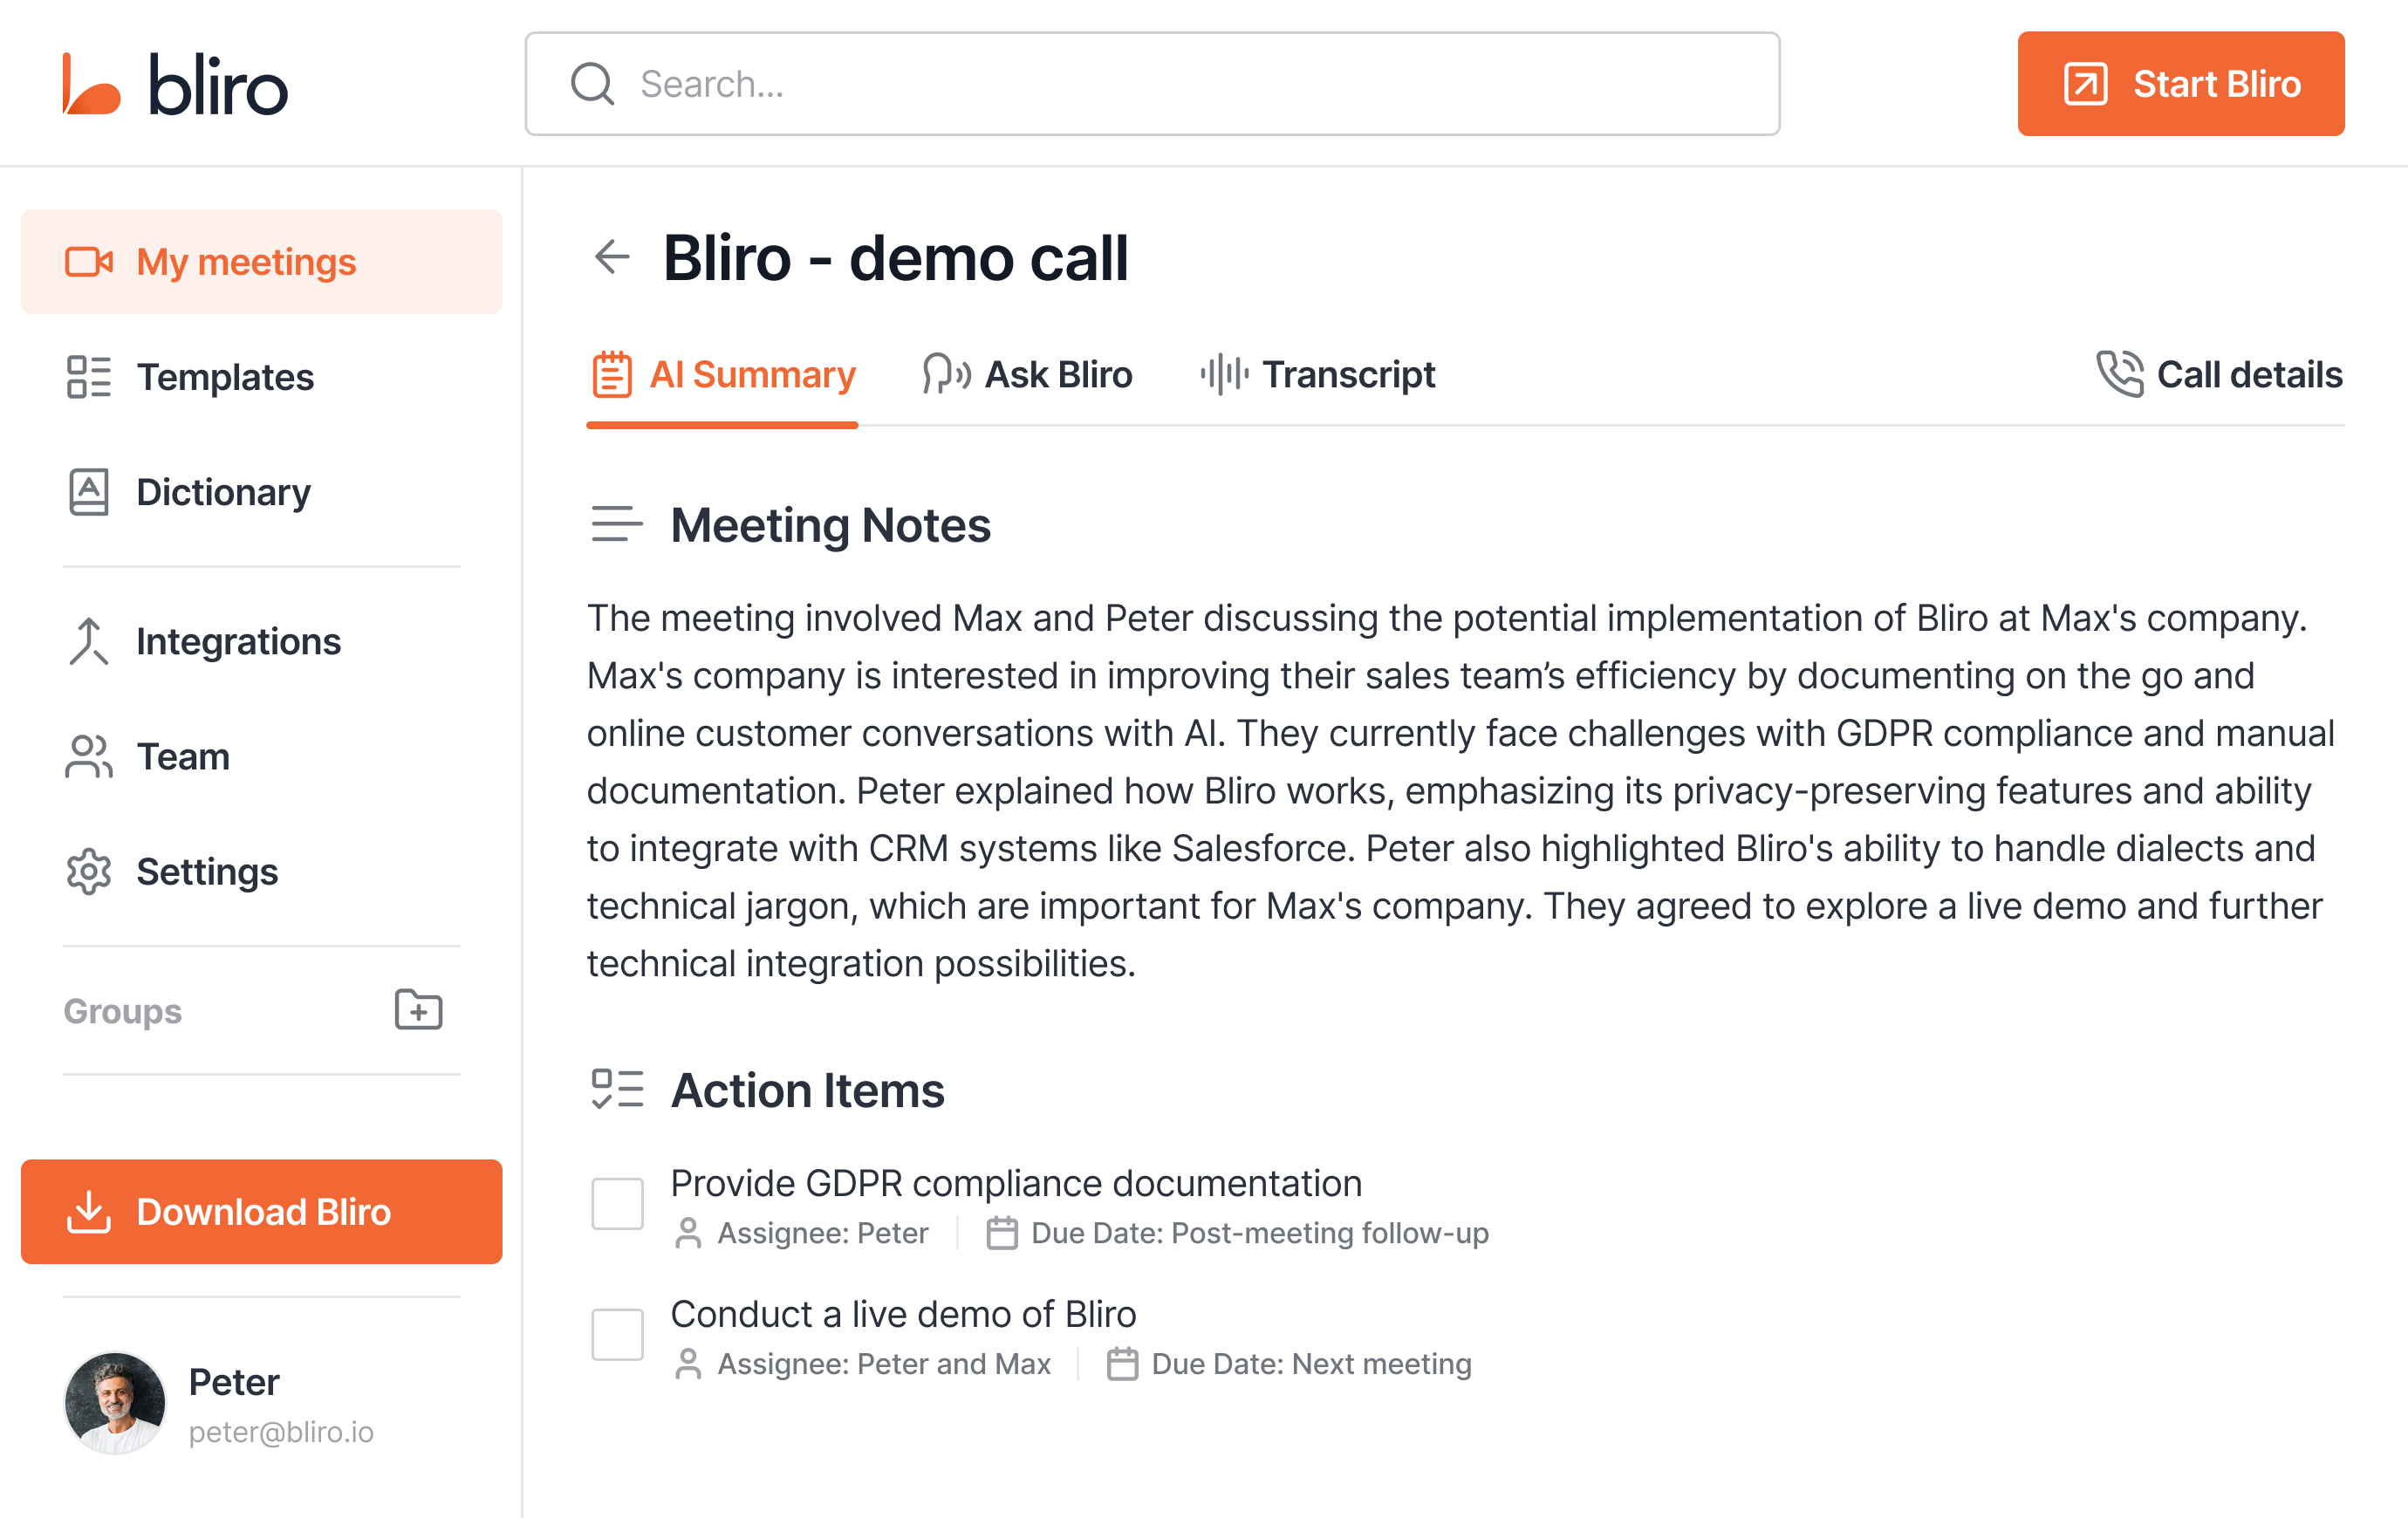The height and width of the screenshot is (1518, 2408).
Task: Click the Assignee: Peter label
Action: [x=823, y=1233]
